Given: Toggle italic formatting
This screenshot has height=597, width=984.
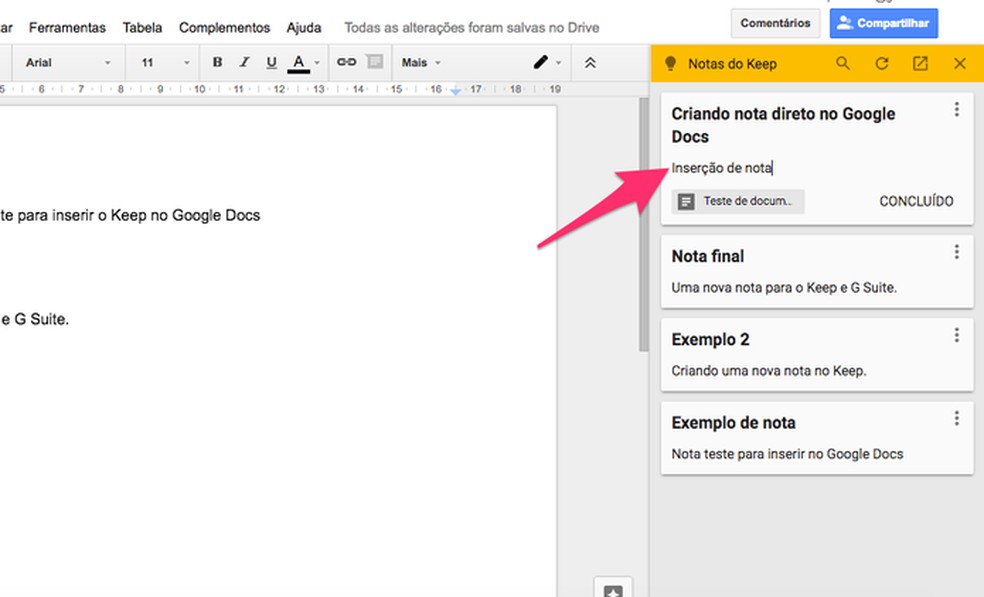Looking at the screenshot, I should [243, 62].
